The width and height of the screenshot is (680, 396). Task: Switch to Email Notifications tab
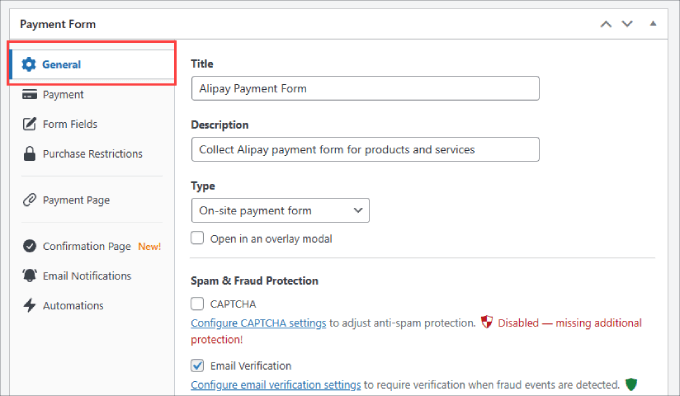[x=92, y=276]
